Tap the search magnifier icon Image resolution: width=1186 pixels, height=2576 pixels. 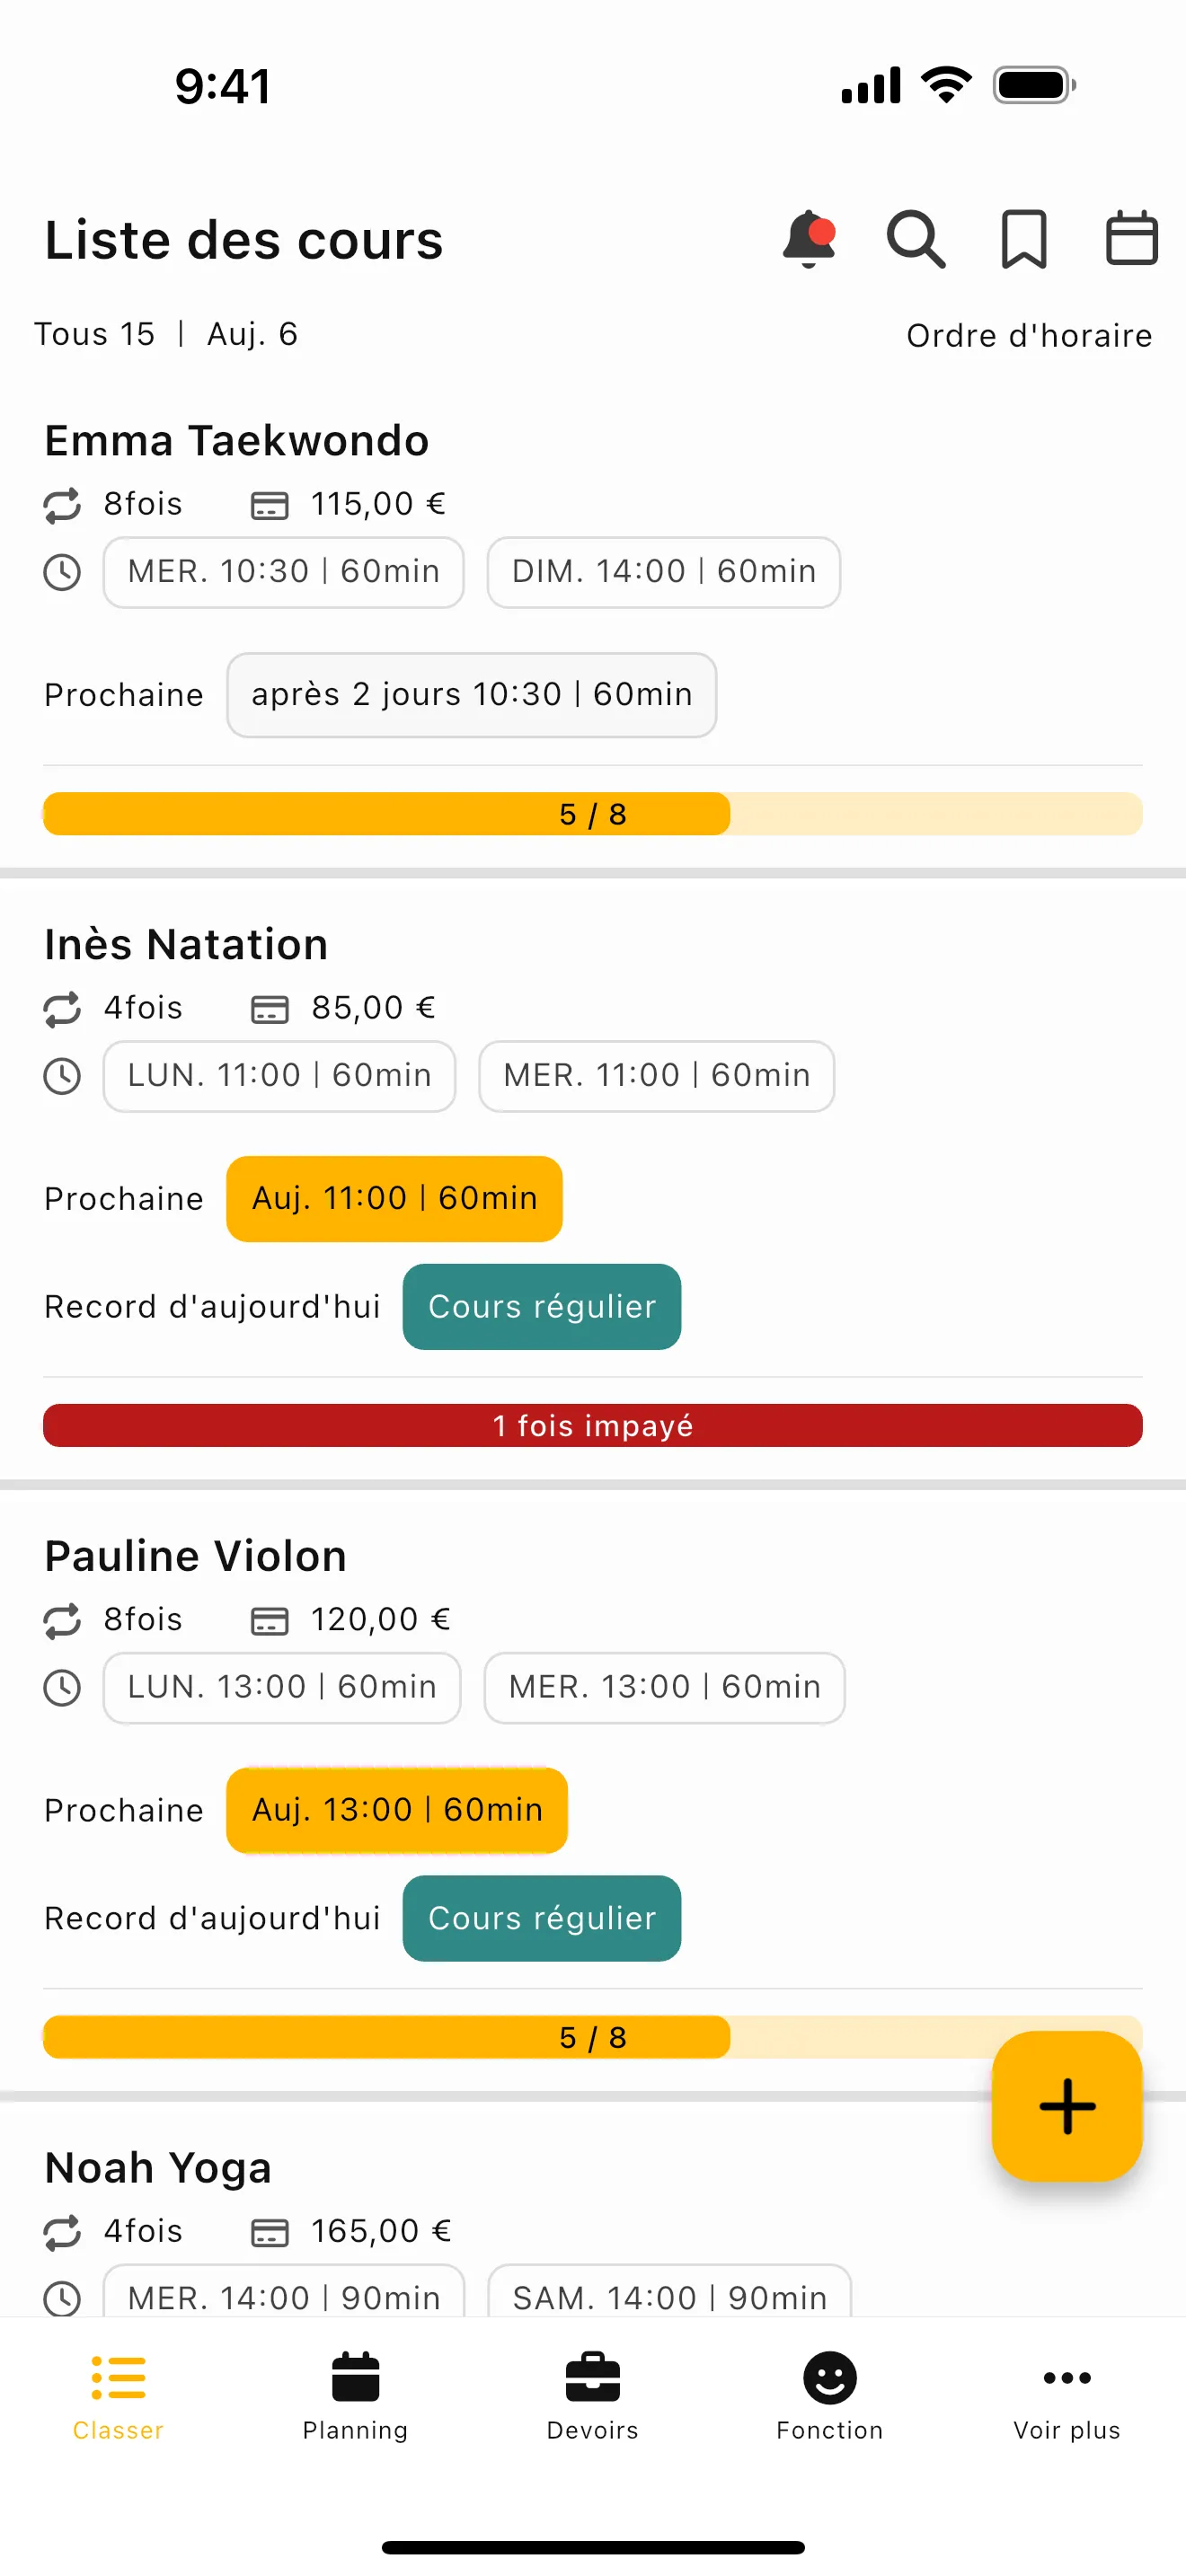click(915, 240)
